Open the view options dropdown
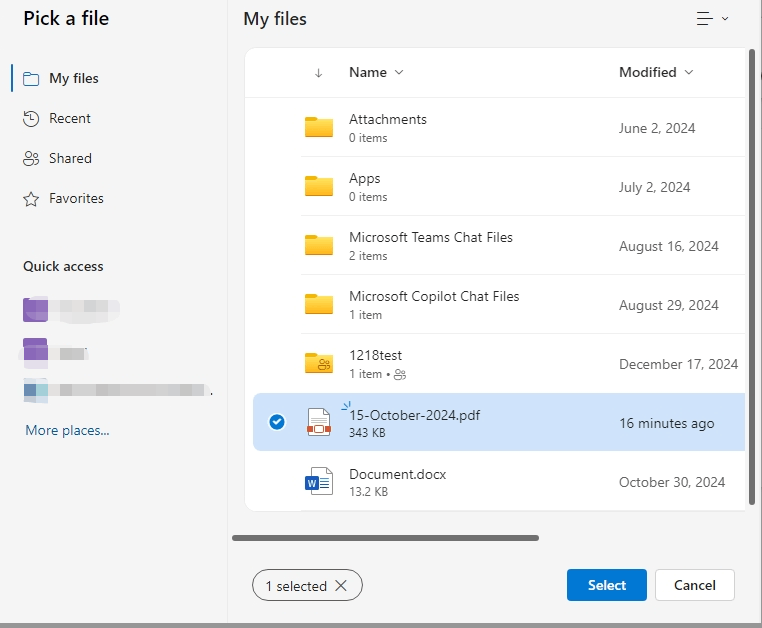This screenshot has width=762, height=628. [x=712, y=19]
